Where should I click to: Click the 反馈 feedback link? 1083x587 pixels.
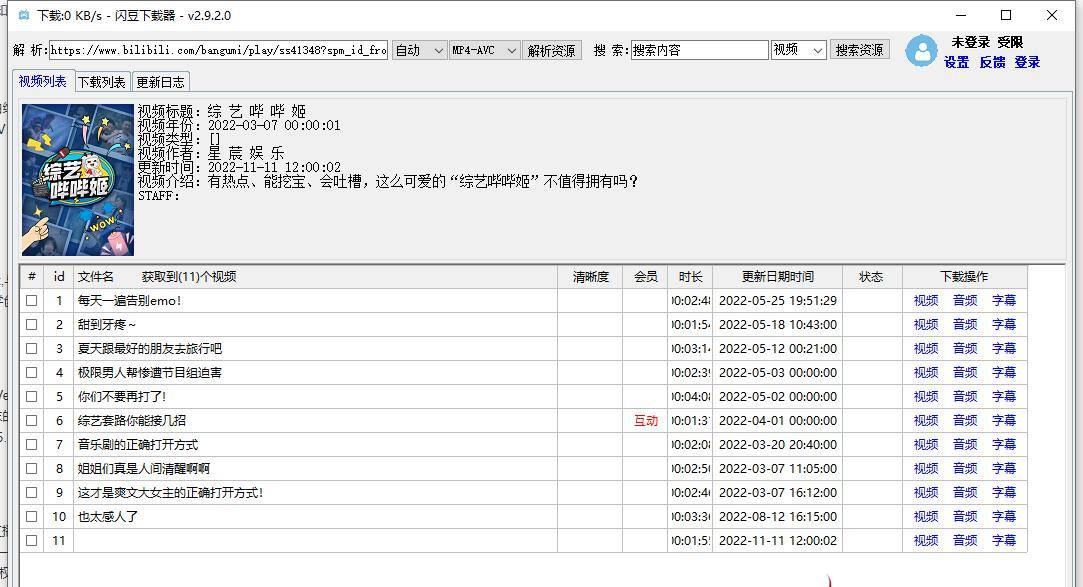[x=992, y=62]
